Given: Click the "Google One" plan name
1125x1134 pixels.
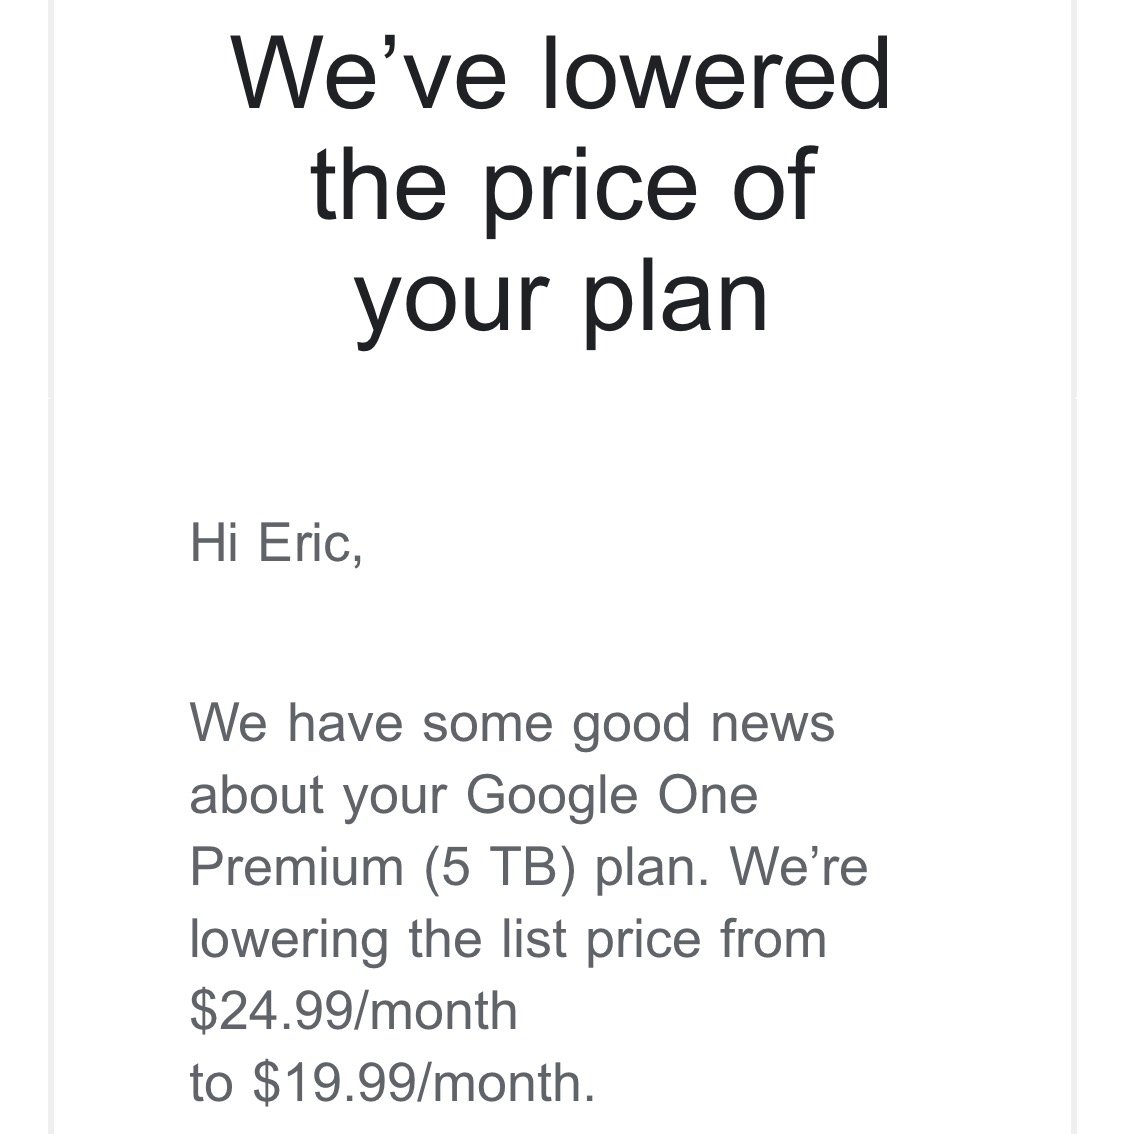Looking at the screenshot, I should coord(611,795).
